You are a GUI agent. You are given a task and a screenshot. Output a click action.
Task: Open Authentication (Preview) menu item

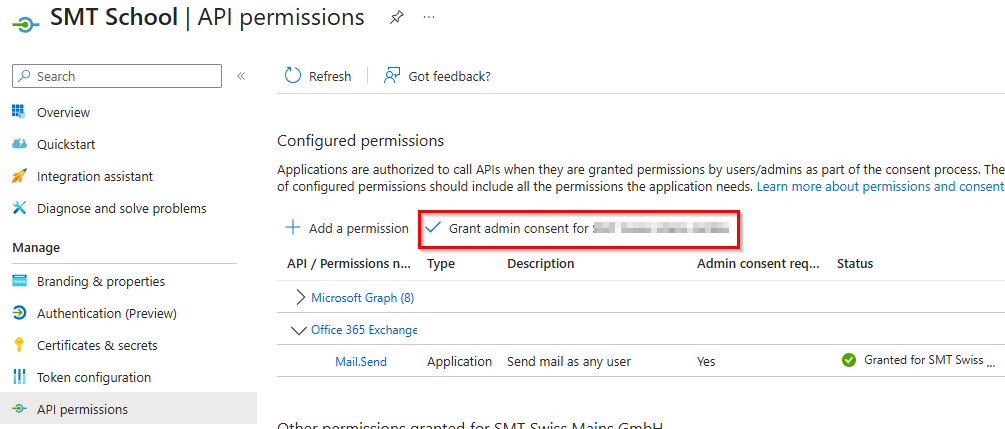point(106,313)
